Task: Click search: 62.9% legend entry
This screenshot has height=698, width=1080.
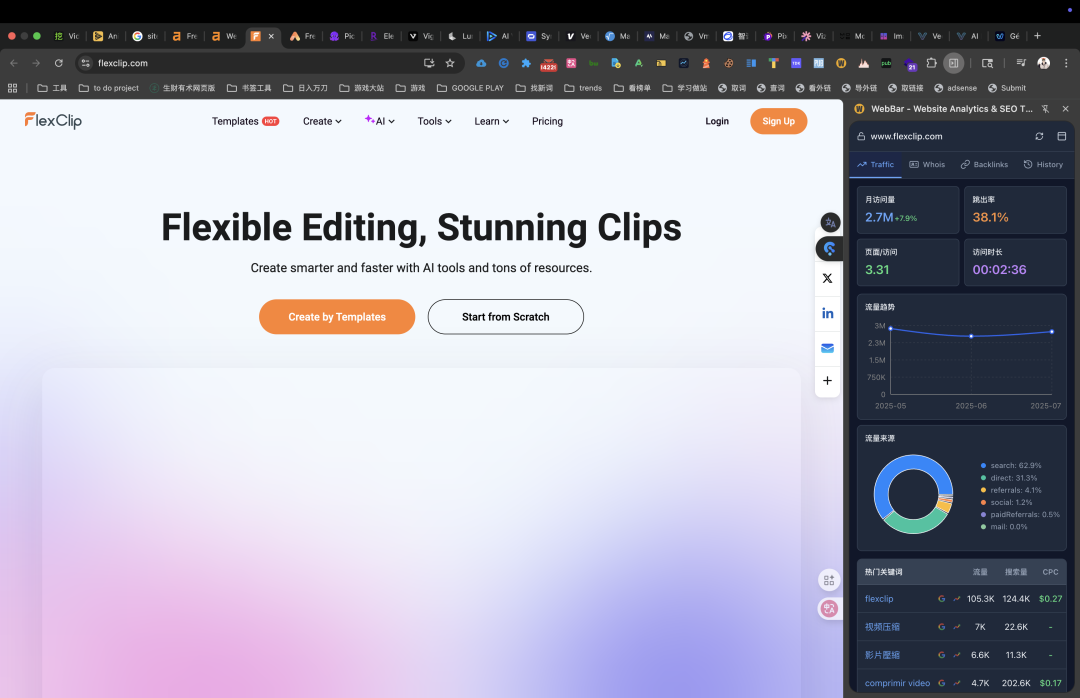Action: tap(1011, 466)
